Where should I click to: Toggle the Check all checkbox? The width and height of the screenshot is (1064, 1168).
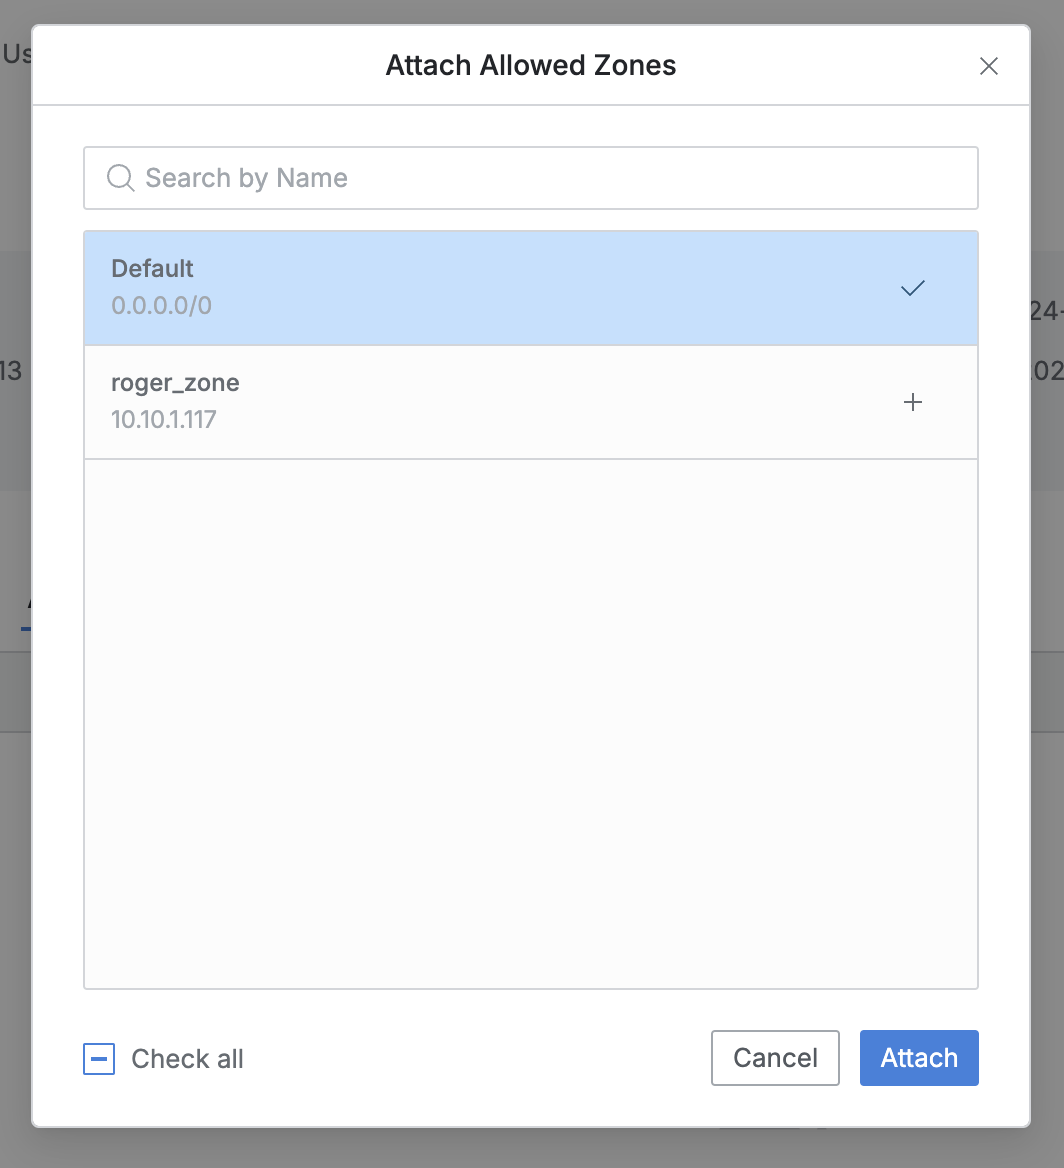click(99, 1059)
